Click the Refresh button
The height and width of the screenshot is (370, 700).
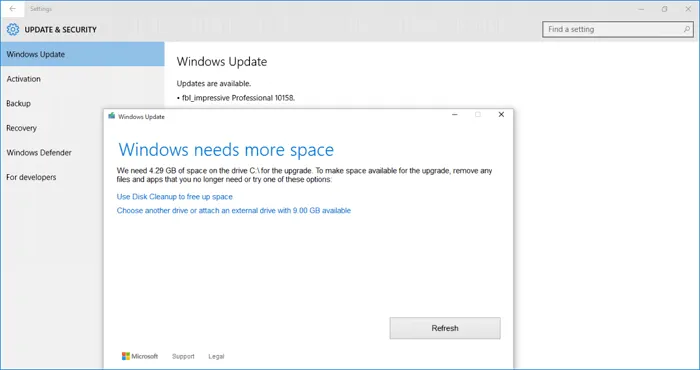click(x=445, y=328)
